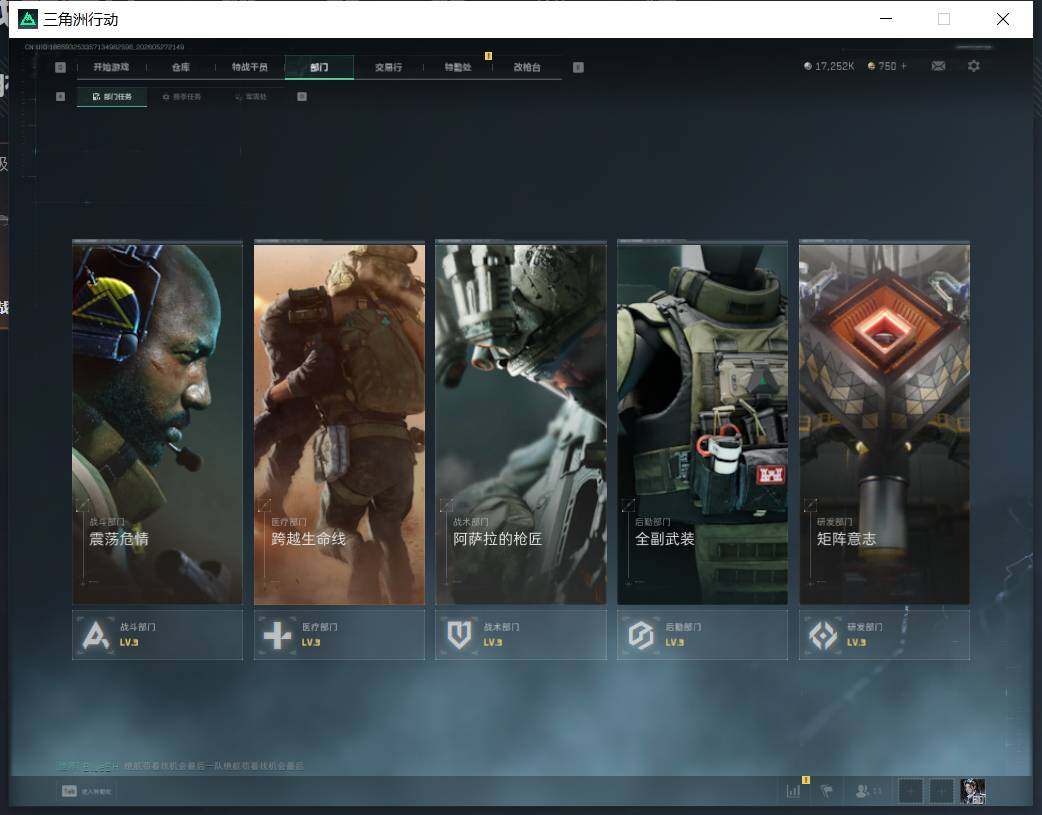Viewport: 1042px width, 815px height.
Task: Click the 研发部门 LV.3 button
Action: (x=885, y=635)
